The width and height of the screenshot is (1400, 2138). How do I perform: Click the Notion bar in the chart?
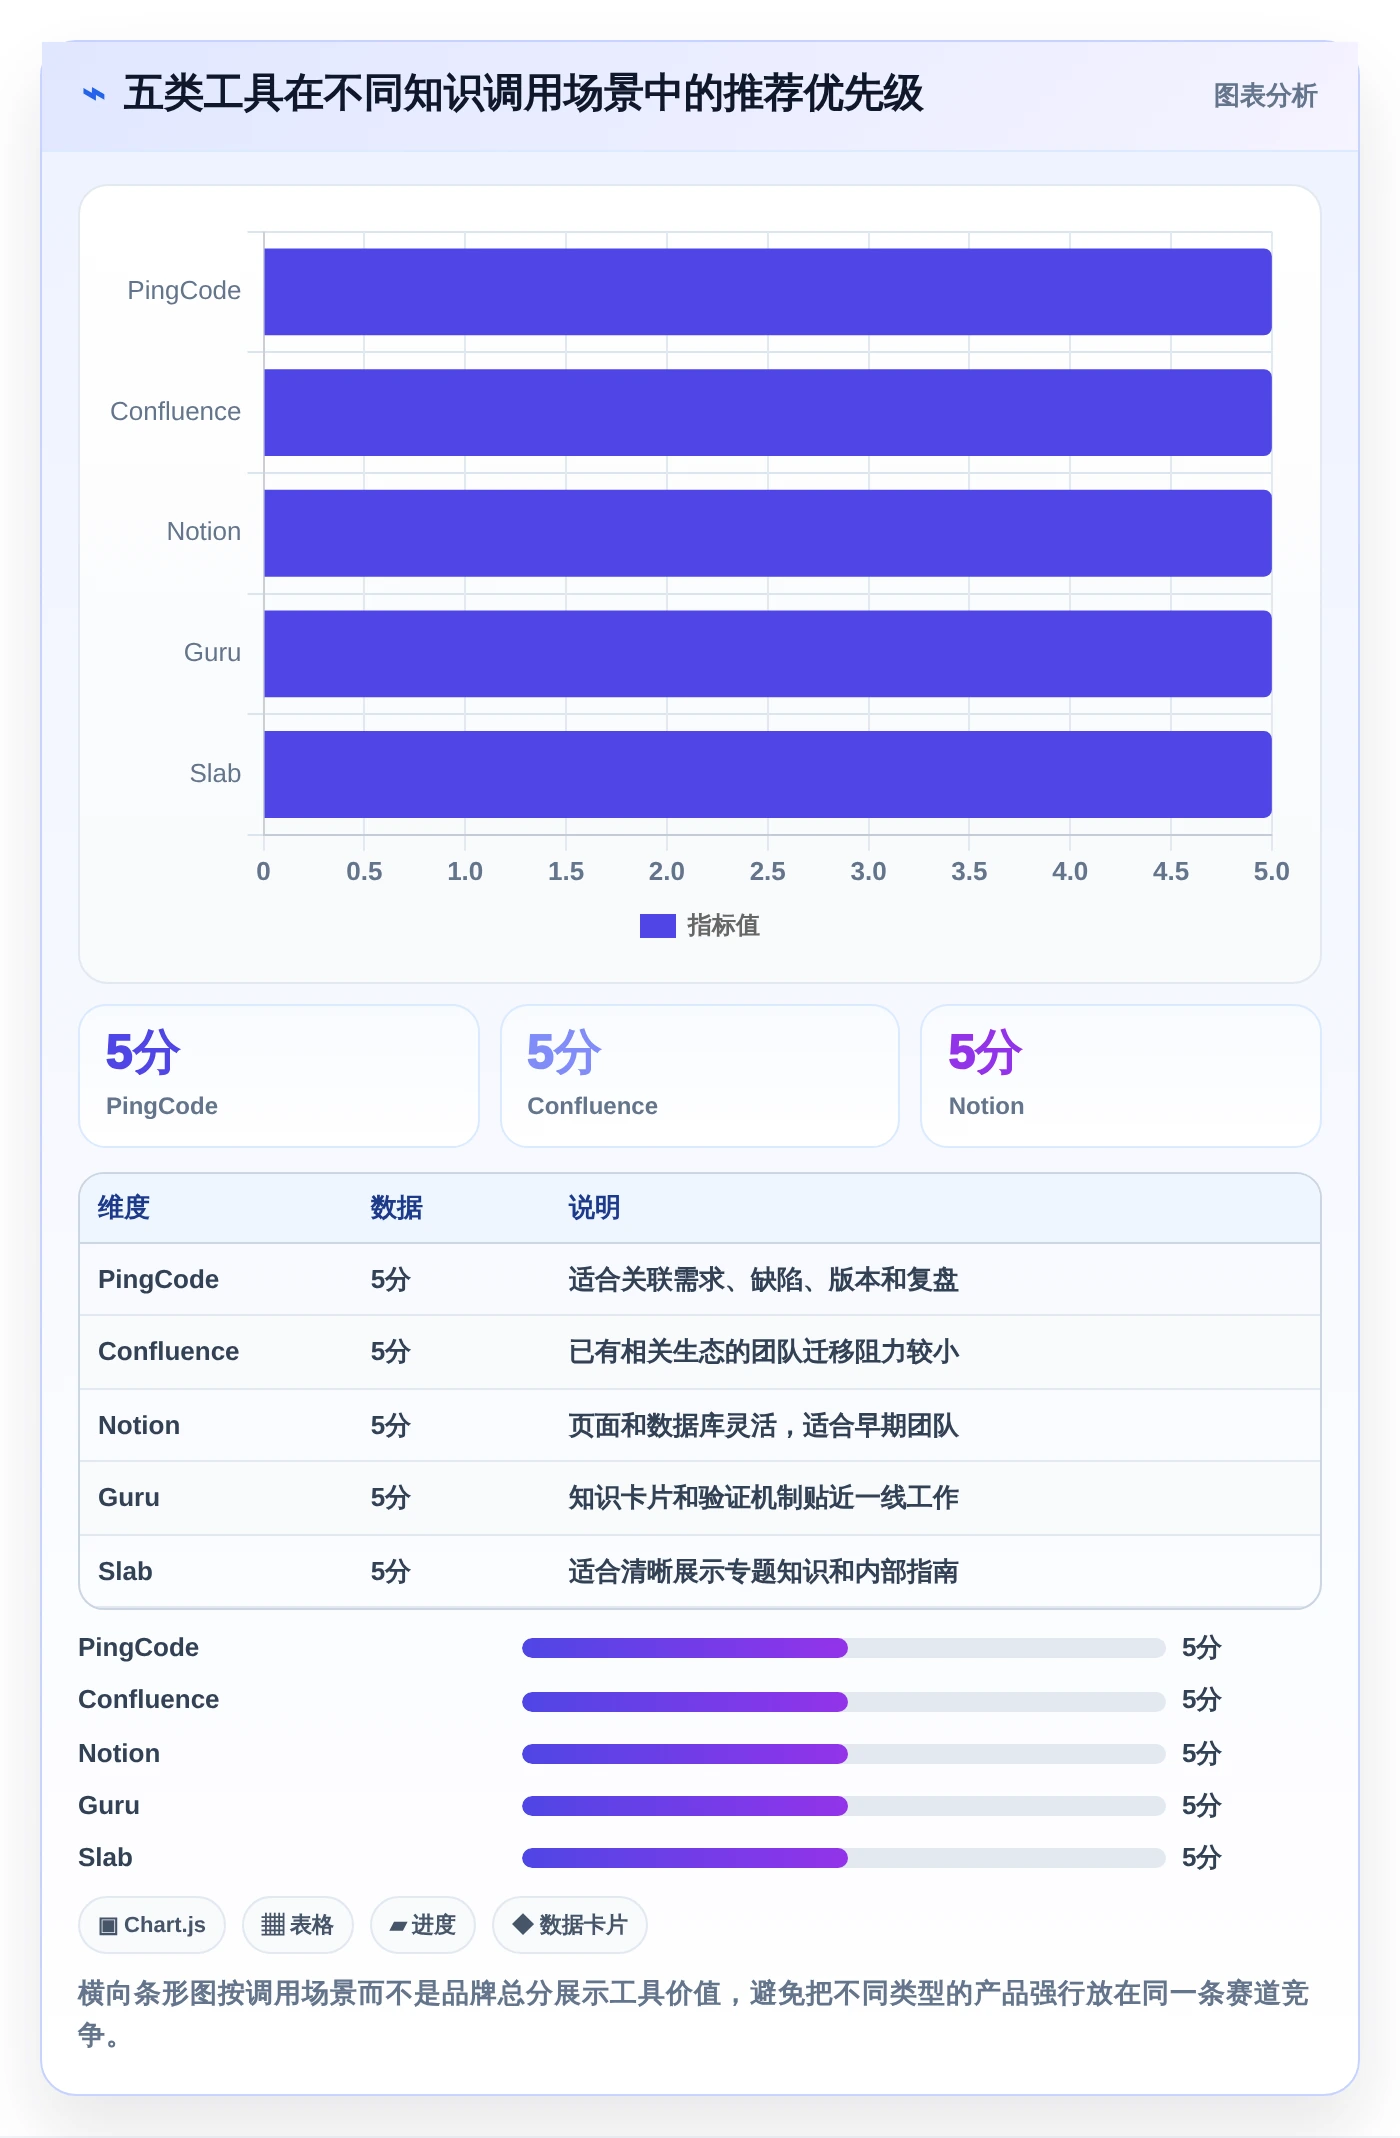[767, 533]
